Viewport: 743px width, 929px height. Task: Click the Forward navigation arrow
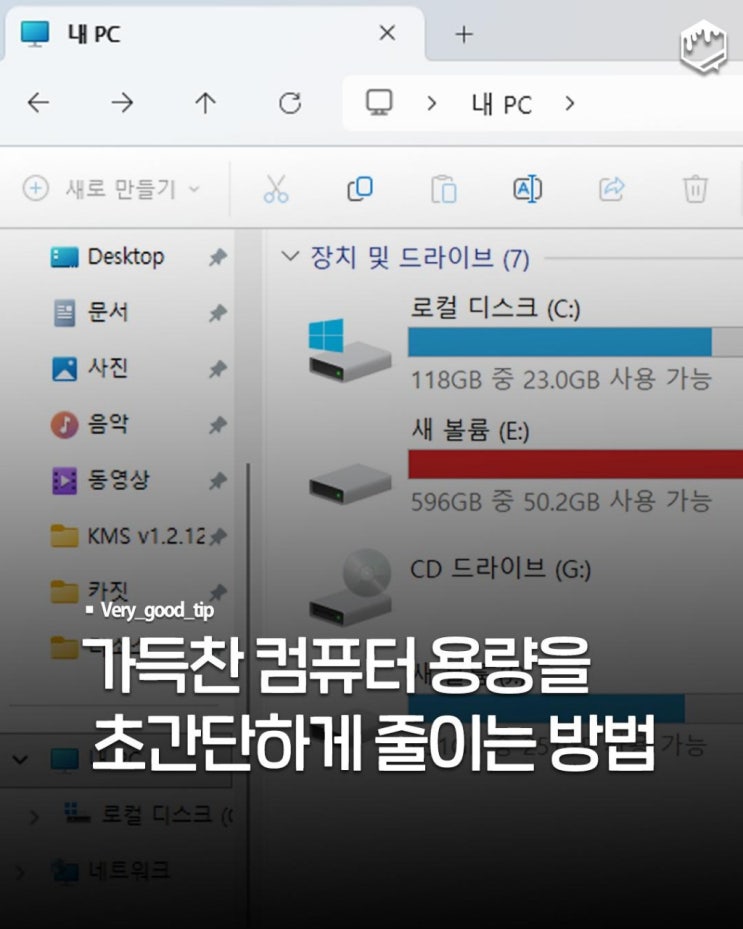(x=122, y=103)
